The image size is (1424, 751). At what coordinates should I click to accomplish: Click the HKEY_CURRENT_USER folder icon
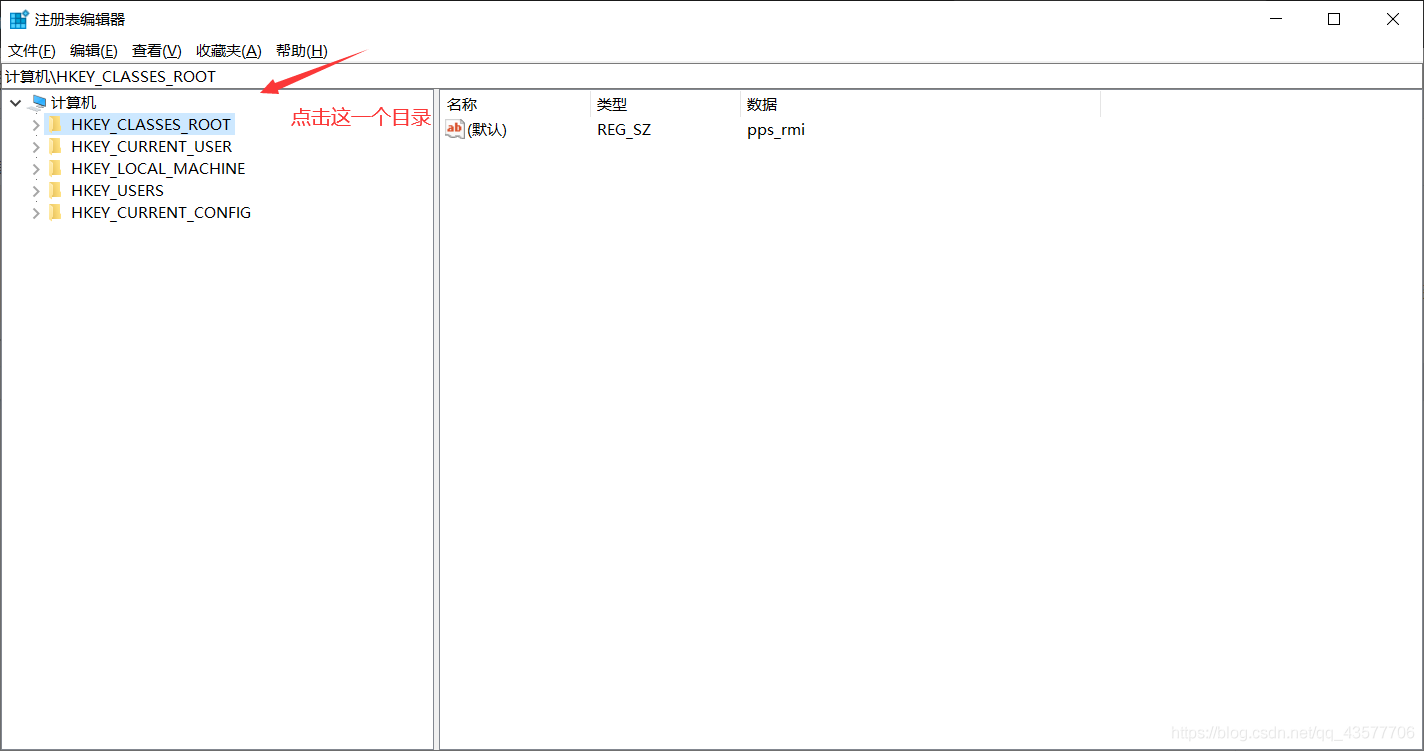[x=55, y=146]
